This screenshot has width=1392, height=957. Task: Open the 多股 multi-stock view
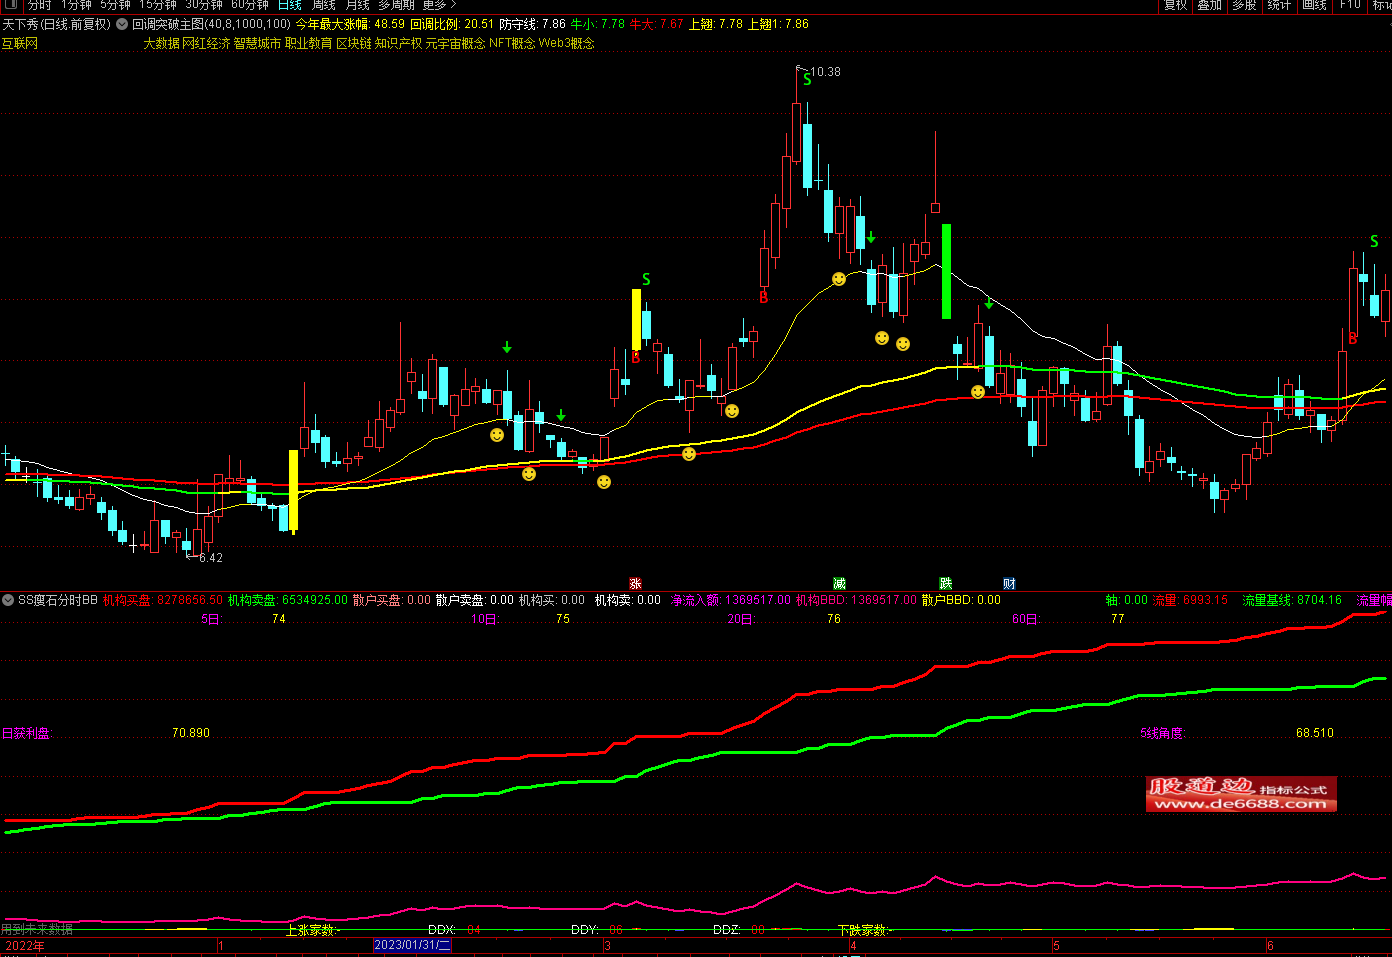coord(1244,5)
